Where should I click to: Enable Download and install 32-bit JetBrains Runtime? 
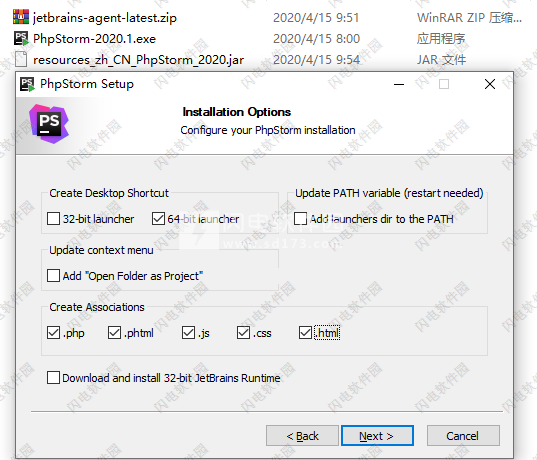click(x=53, y=377)
